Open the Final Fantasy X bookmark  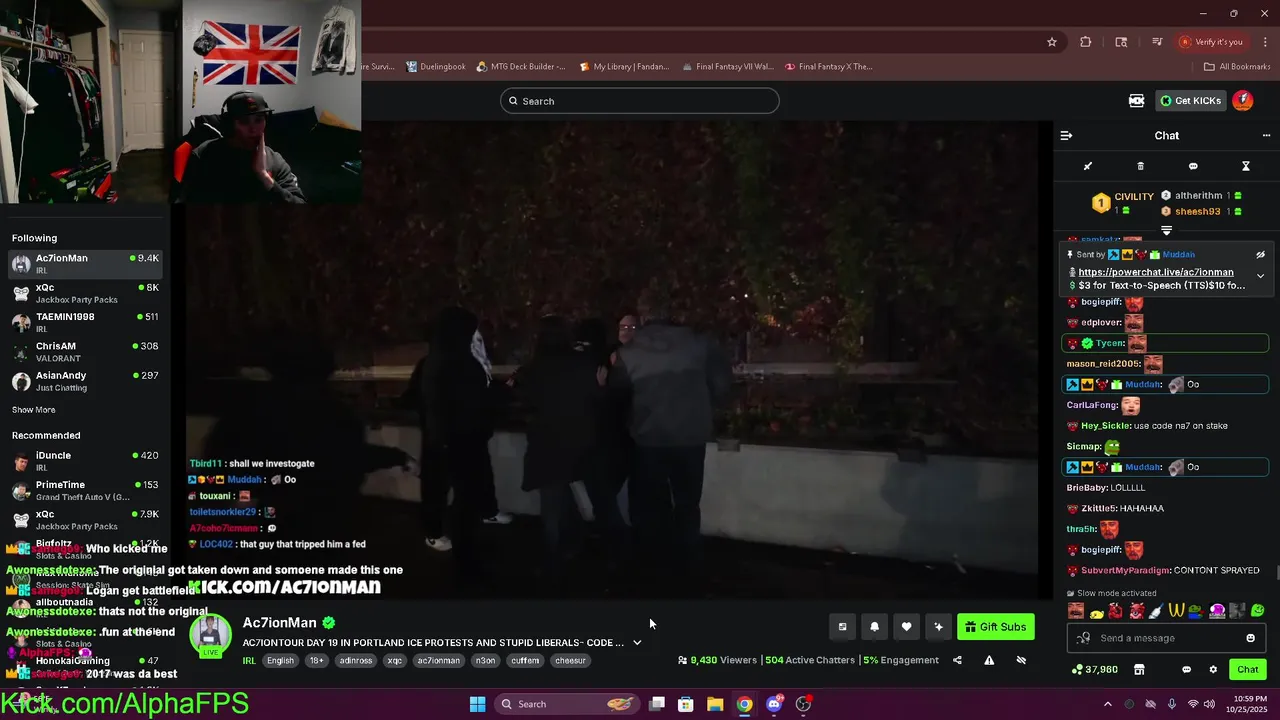click(829, 67)
